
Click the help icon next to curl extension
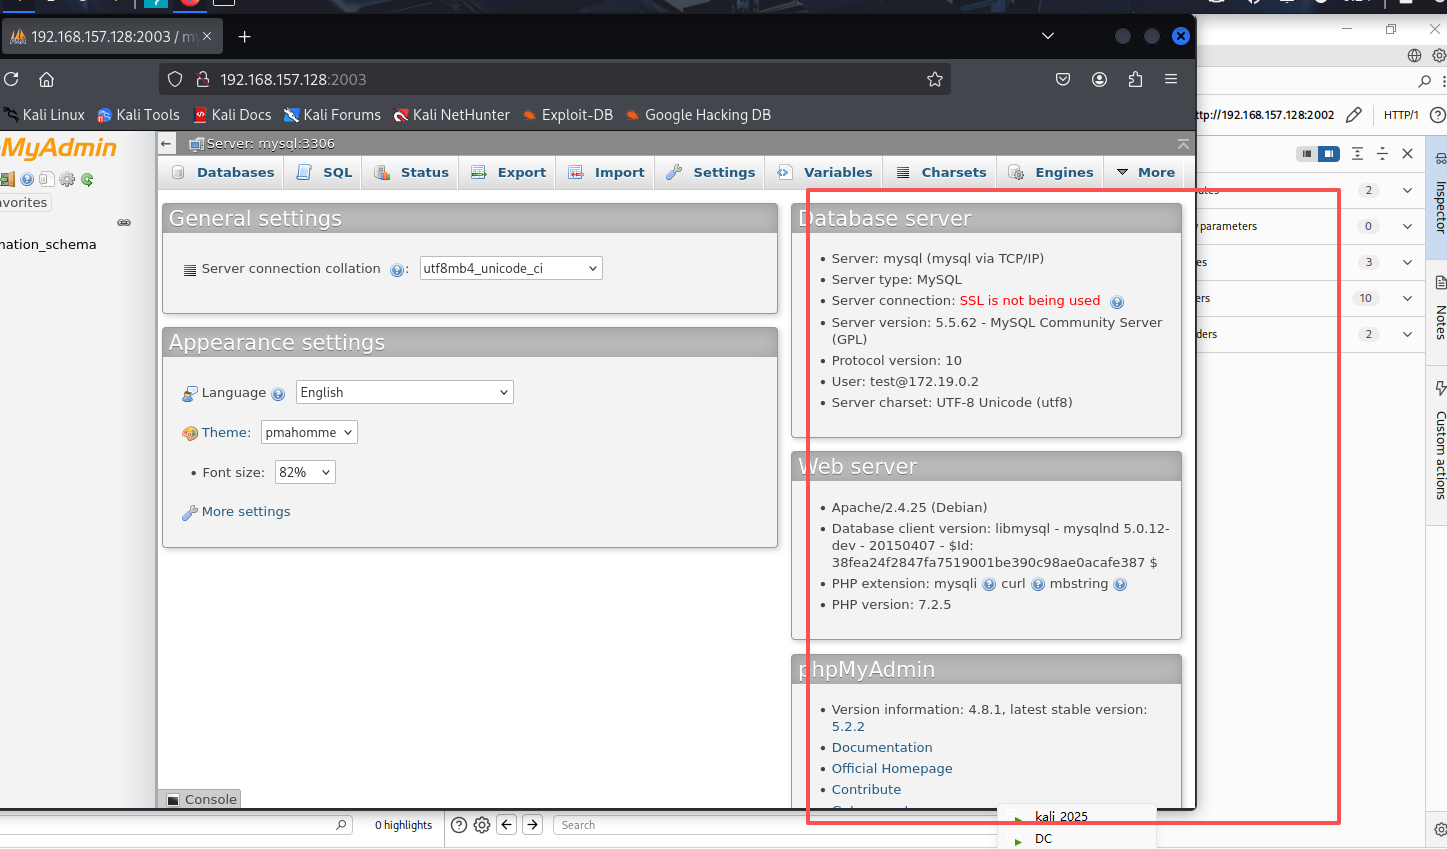[1038, 585]
